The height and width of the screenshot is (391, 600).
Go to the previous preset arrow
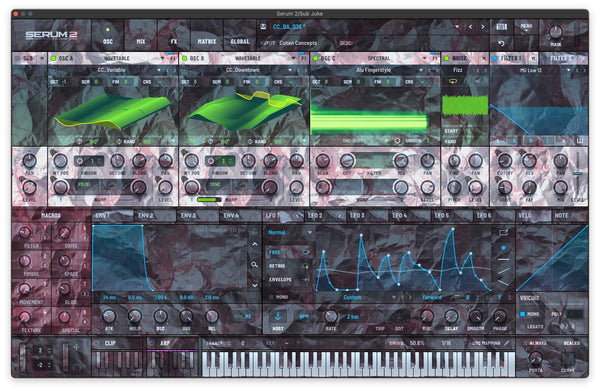pyautogui.click(x=470, y=27)
